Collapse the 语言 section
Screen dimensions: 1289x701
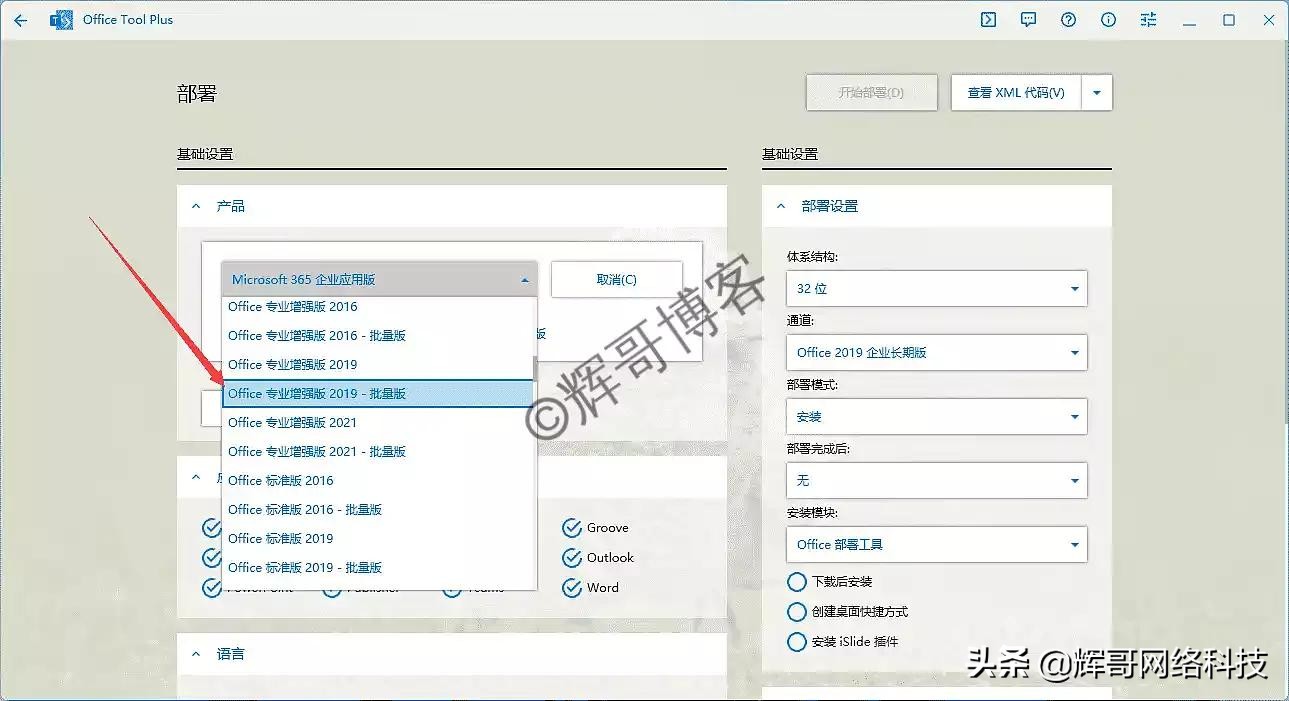(x=196, y=653)
